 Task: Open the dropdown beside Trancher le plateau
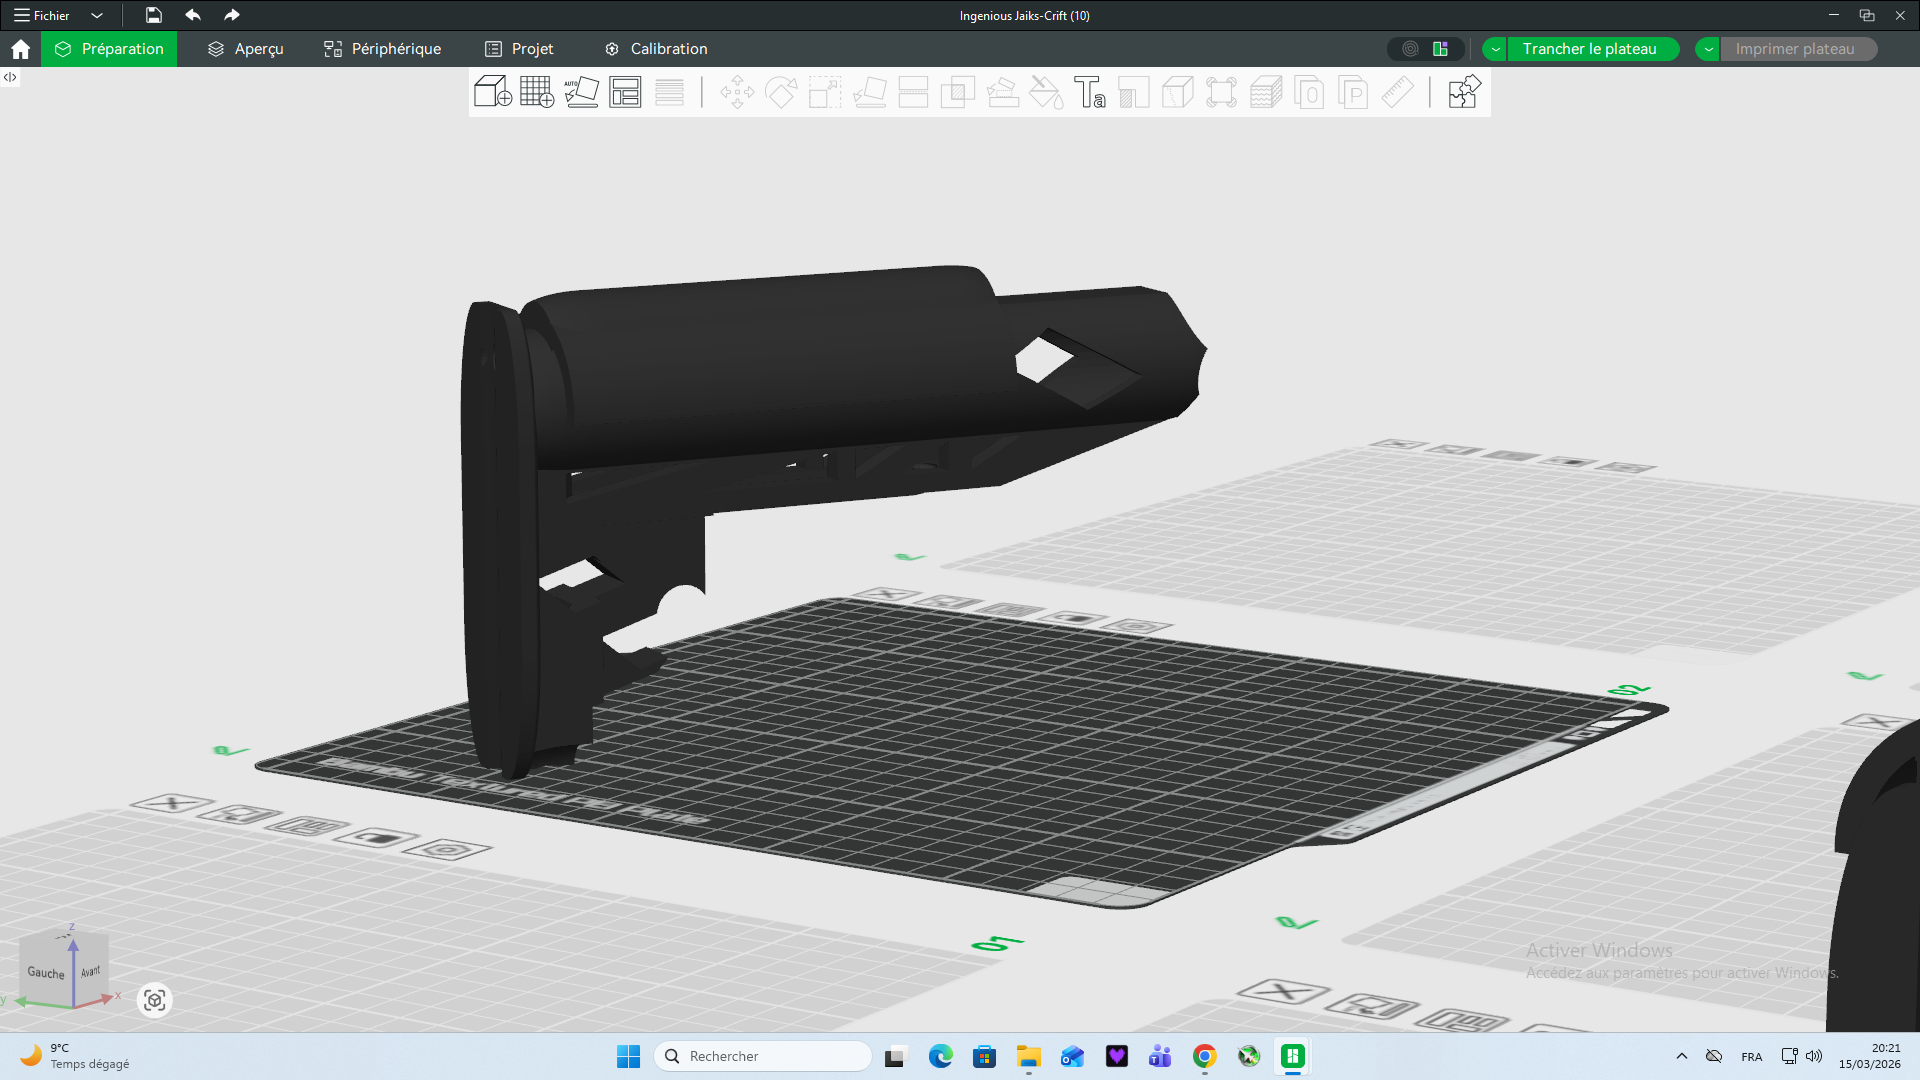[x=1495, y=49]
